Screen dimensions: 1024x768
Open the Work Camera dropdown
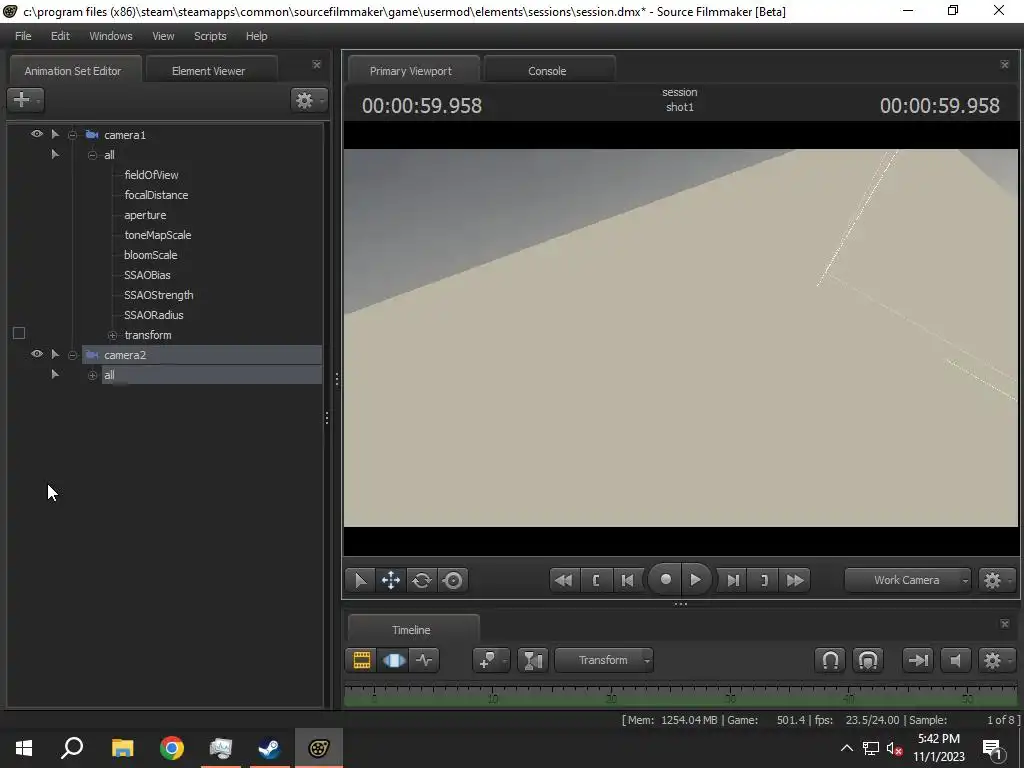(x=908, y=580)
